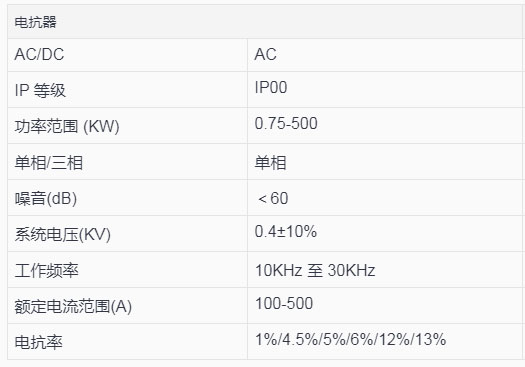
Task: Click the 0.75-500 power value
Action: coord(286,124)
